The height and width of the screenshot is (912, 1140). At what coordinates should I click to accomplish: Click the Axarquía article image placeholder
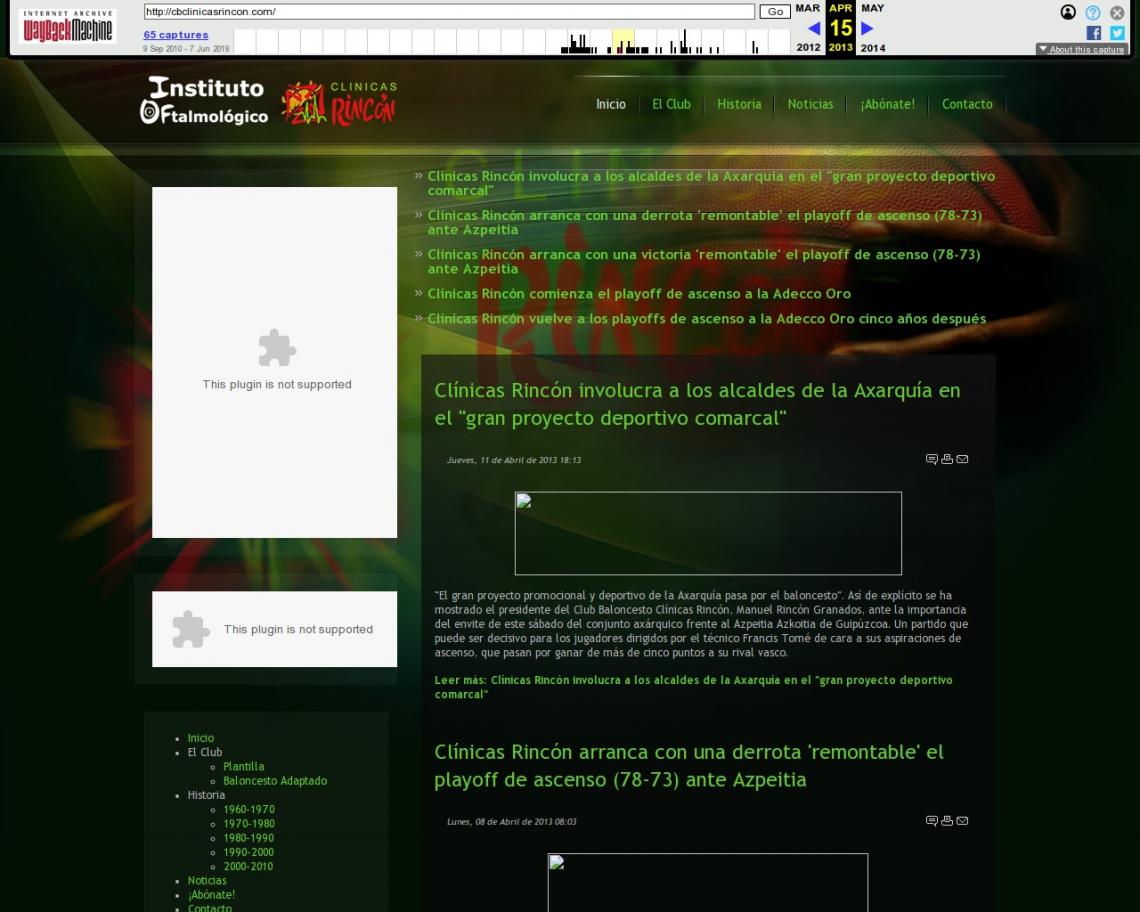[708, 533]
